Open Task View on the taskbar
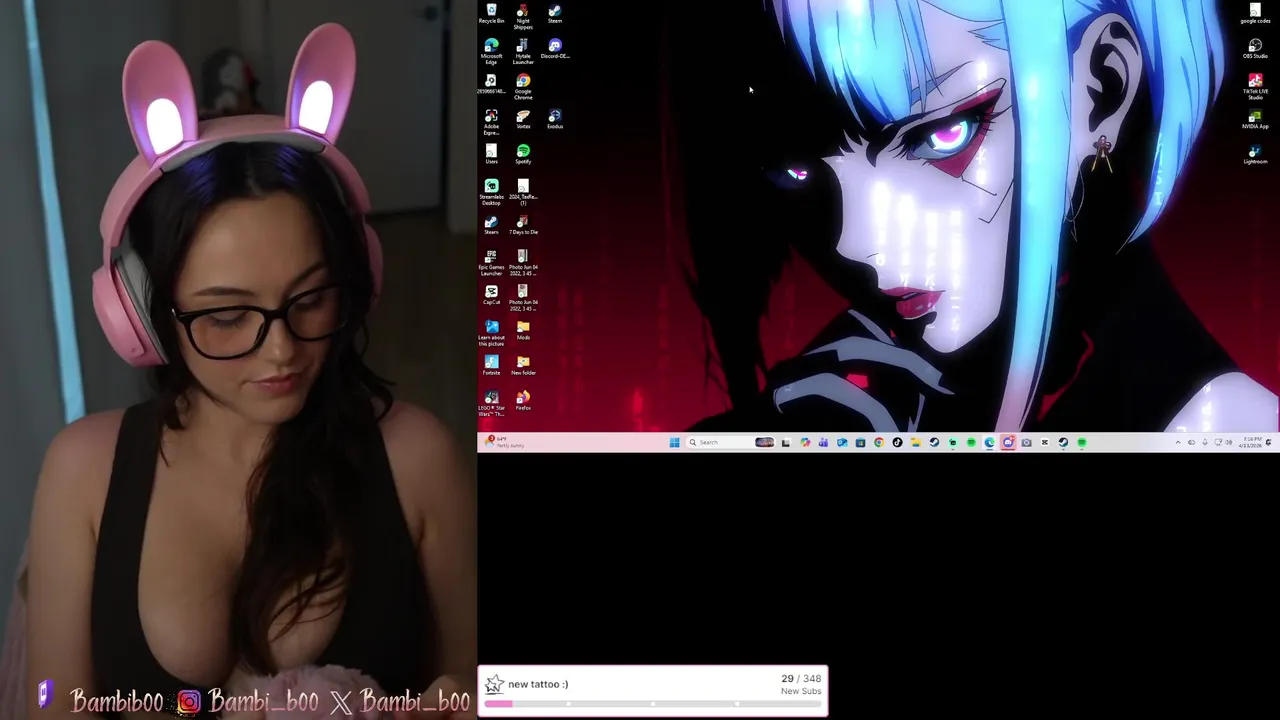 pos(786,442)
